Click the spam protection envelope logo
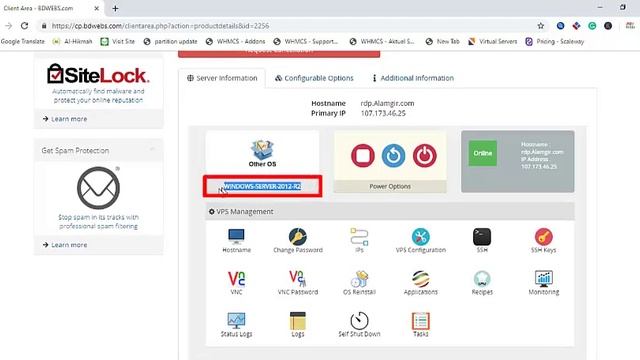Viewport: 640px width, 360px height. (x=98, y=188)
